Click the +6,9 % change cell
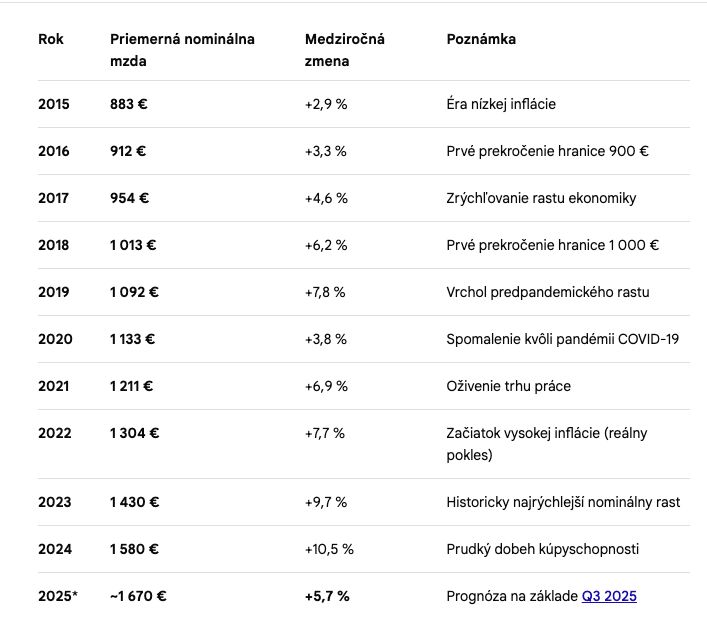The image size is (707, 619). coord(326,386)
